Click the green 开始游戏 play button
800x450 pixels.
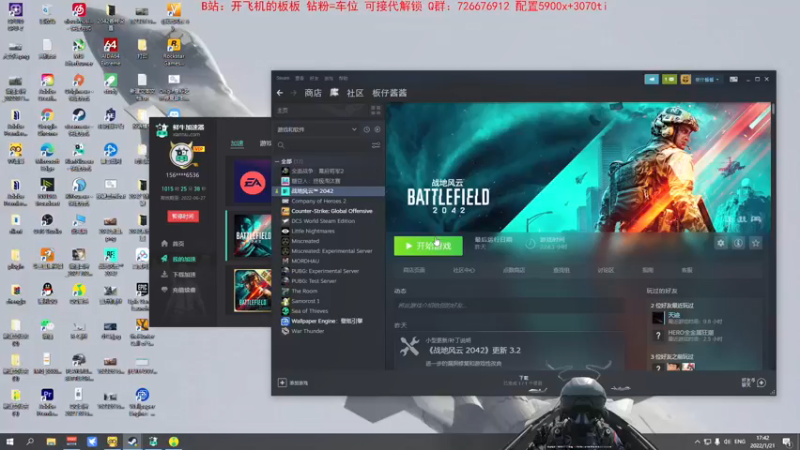pyautogui.click(x=428, y=246)
